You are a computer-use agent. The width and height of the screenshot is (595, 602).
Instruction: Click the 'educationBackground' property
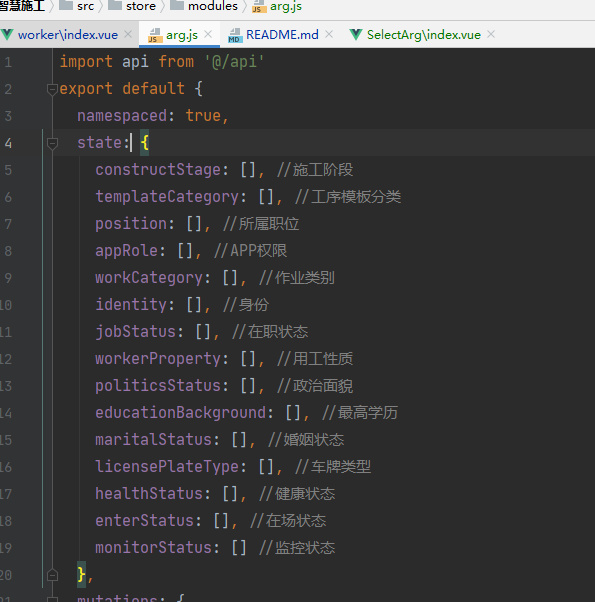tap(180, 413)
